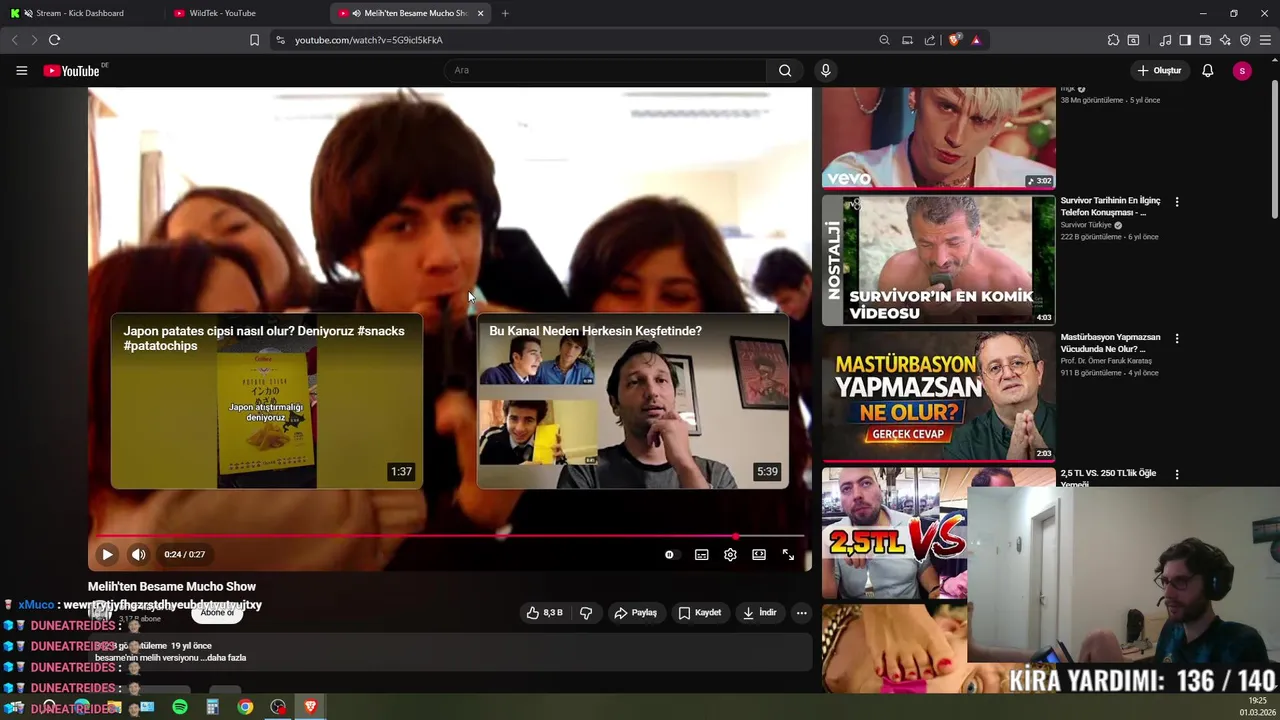Open Prof. Dr. Ömer Faruk Karataş channel

point(1106,361)
